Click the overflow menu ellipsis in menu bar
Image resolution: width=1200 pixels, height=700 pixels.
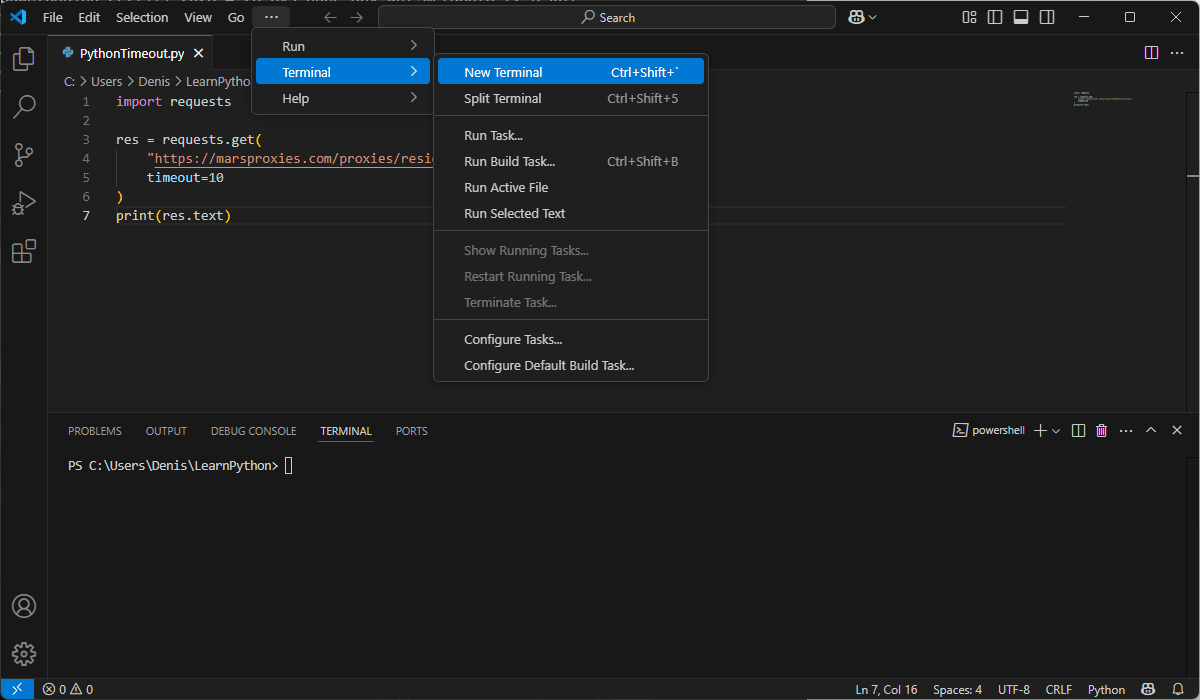coord(271,17)
